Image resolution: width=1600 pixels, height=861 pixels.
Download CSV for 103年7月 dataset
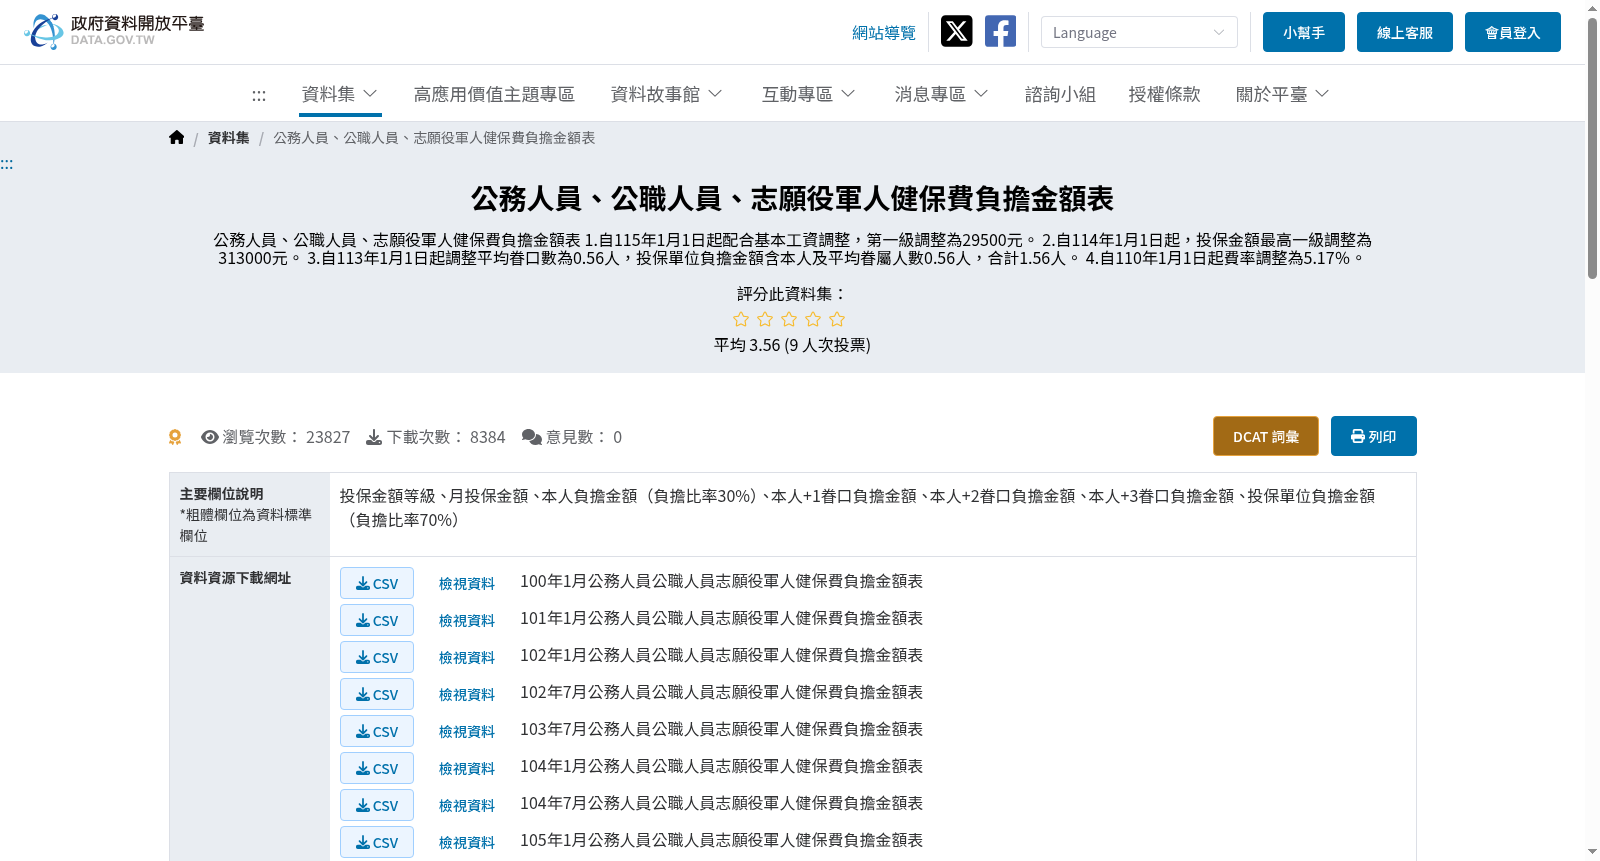tap(377, 731)
